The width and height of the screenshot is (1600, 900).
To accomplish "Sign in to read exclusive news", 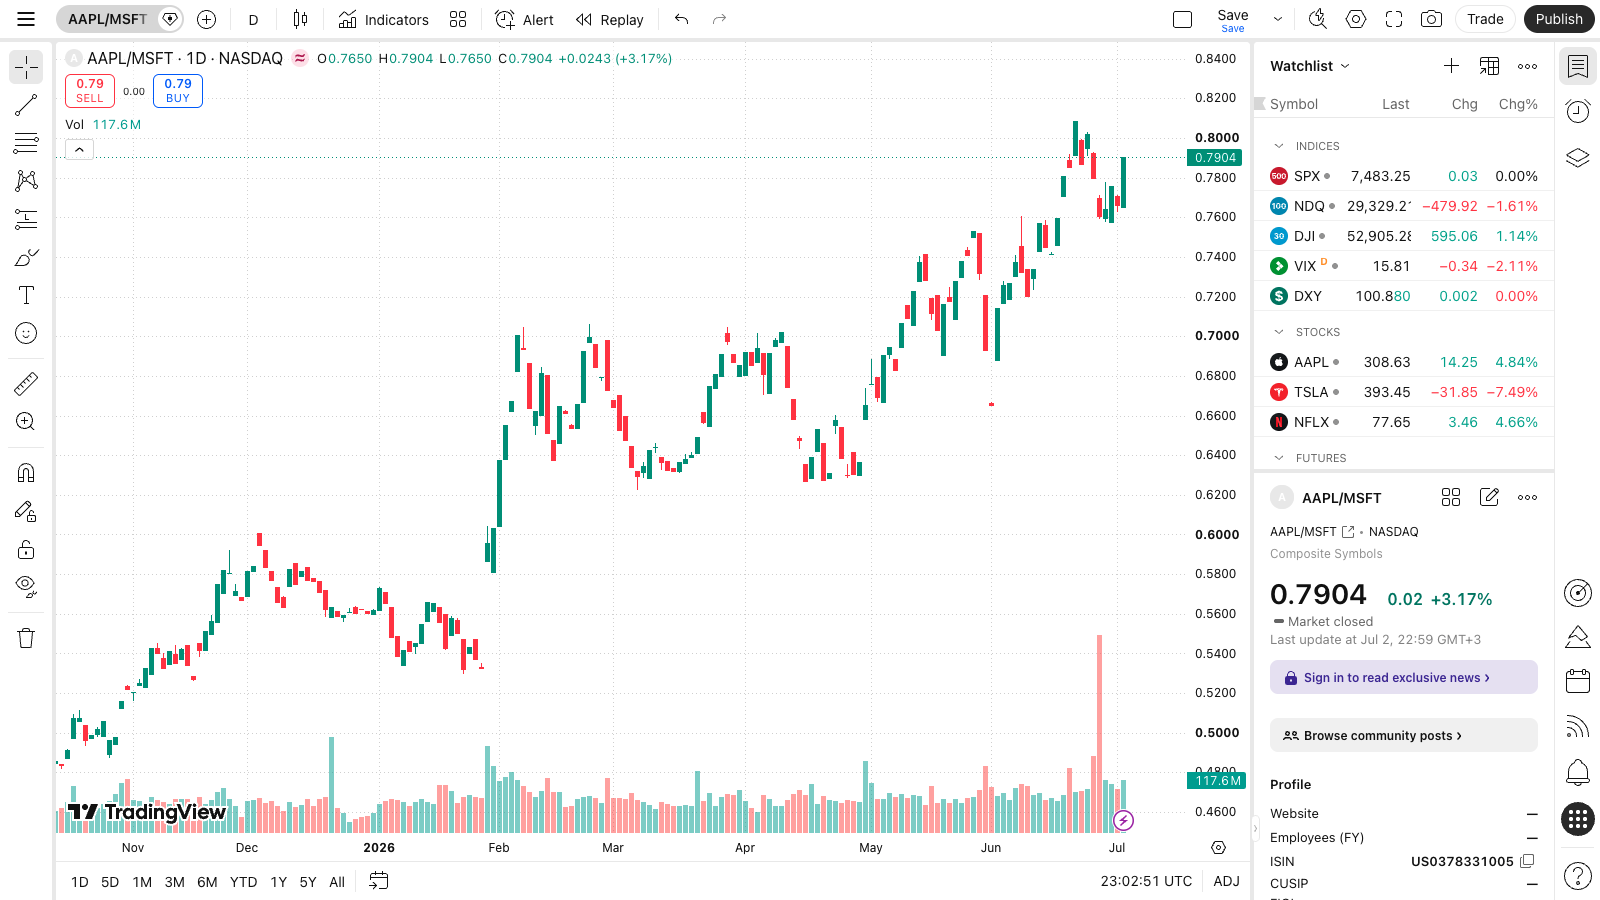I will [1404, 677].
